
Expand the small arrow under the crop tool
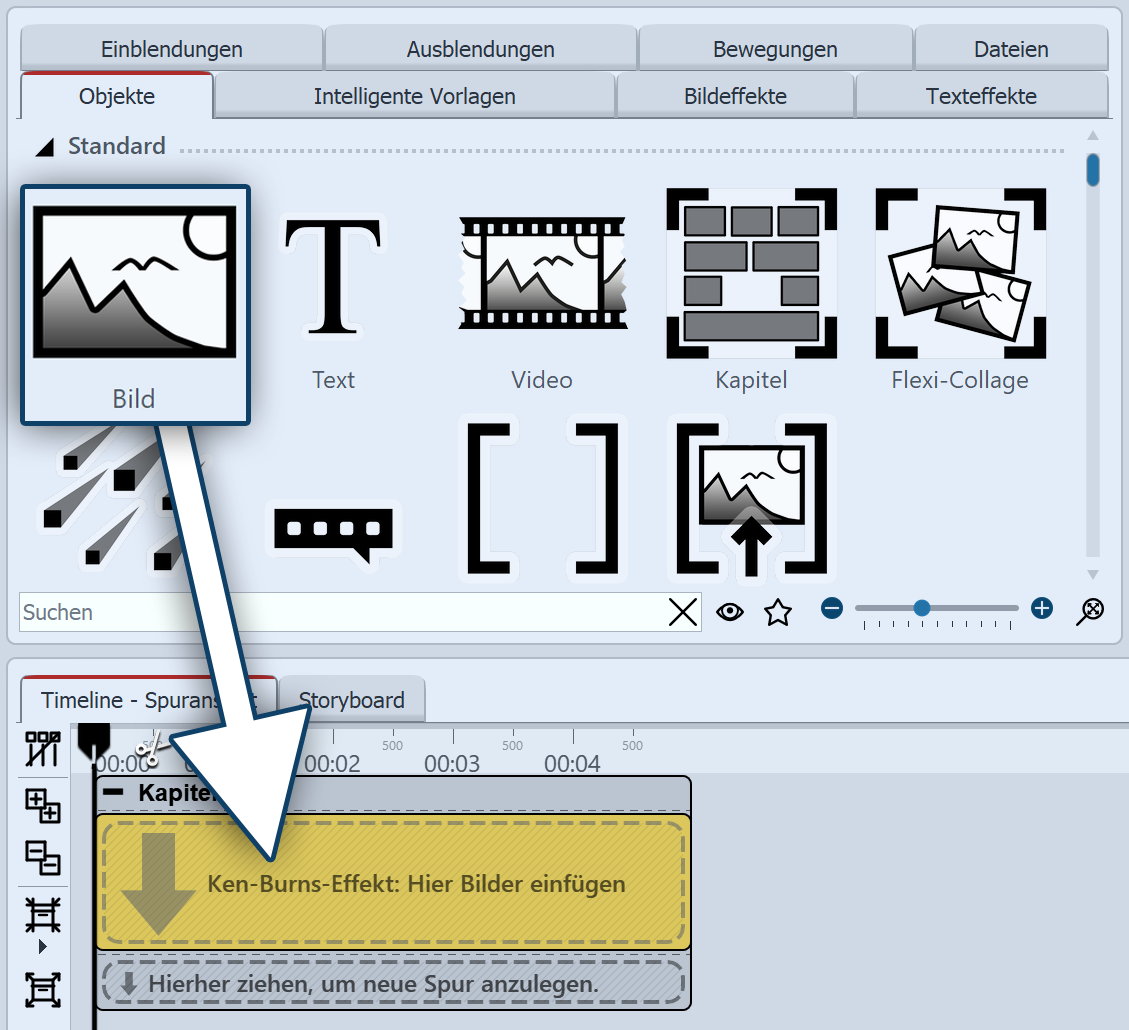[x=42, y=946]
